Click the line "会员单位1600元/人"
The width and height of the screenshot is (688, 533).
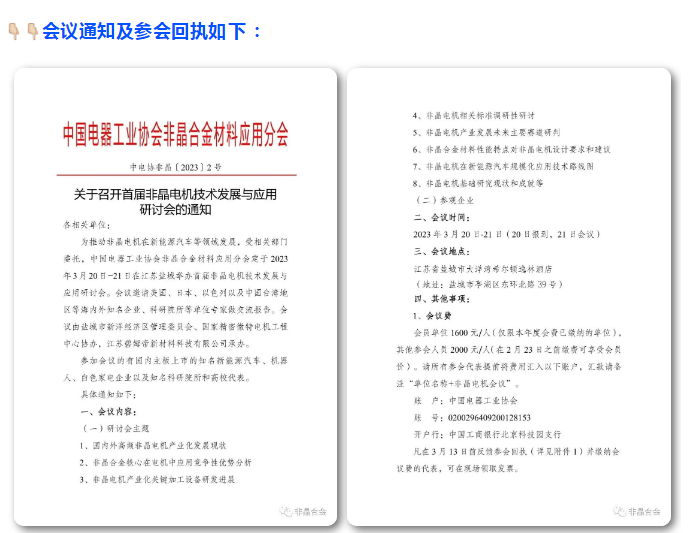(x=518, y=333)
